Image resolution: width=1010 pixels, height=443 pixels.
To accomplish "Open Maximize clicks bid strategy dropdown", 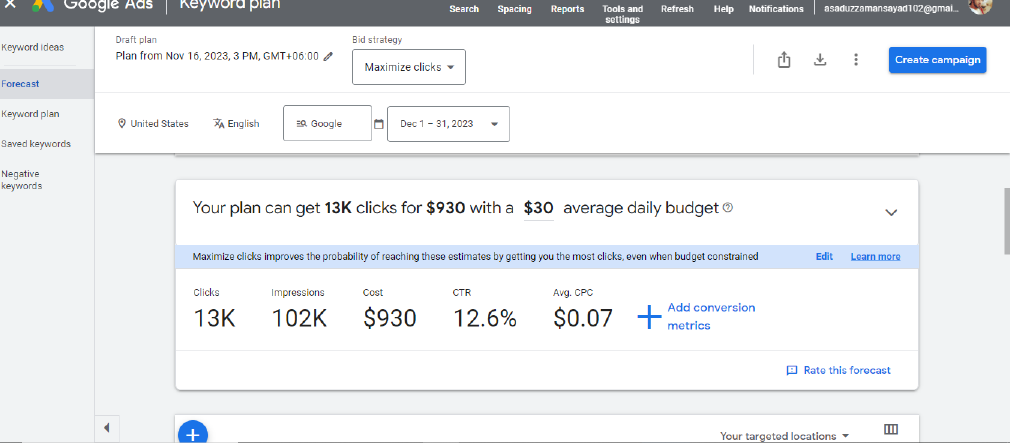I will click(409, 67).
